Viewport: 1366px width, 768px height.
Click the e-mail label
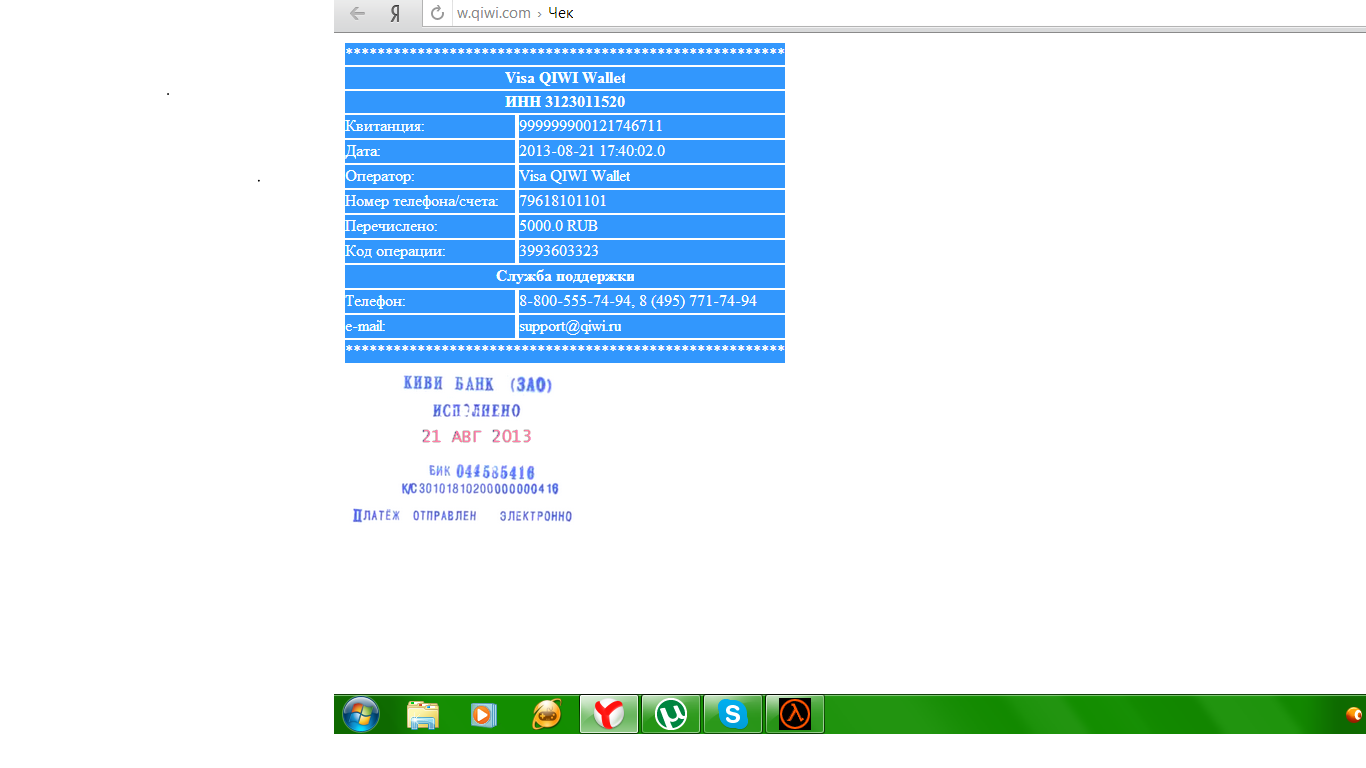pos(365,326)
